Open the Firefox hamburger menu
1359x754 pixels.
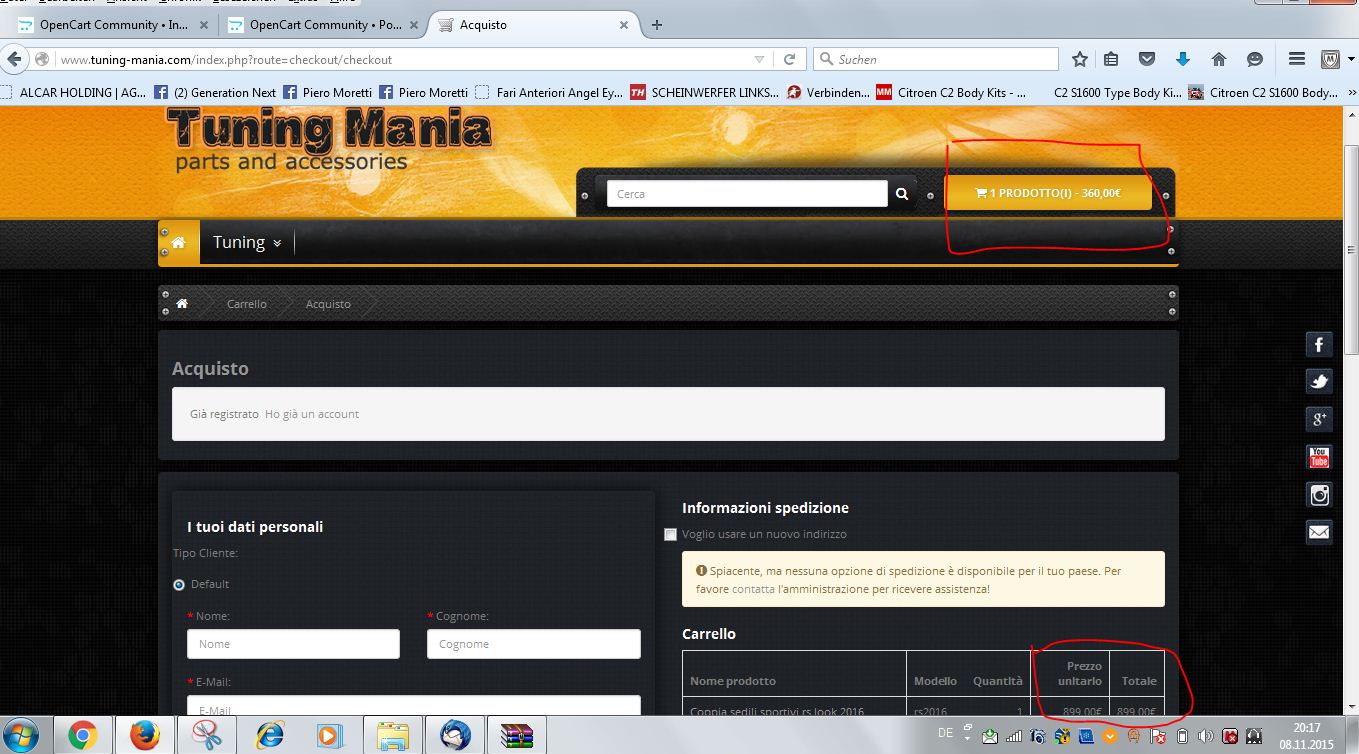pyautogui.click(x=1297, y=59)
